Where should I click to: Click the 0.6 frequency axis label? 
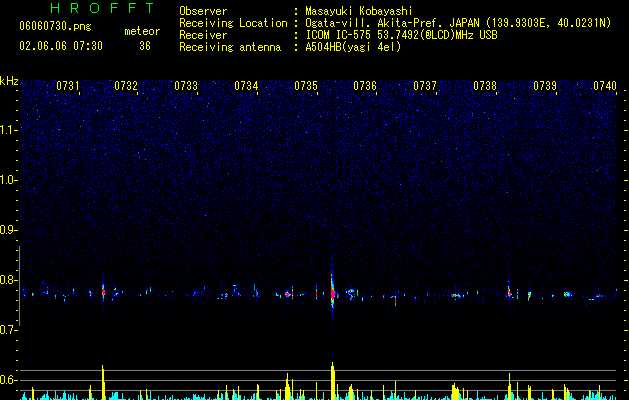click(9, 380)
